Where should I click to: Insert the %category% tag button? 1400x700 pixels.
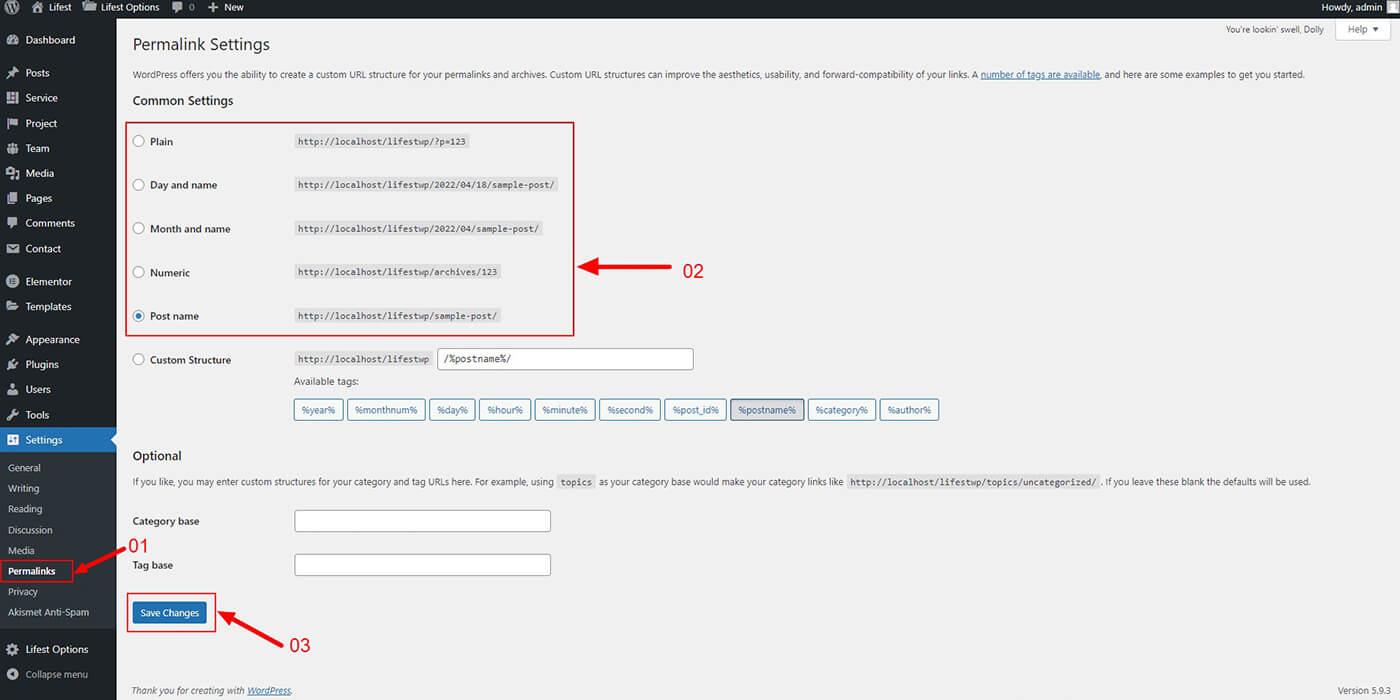842,410
